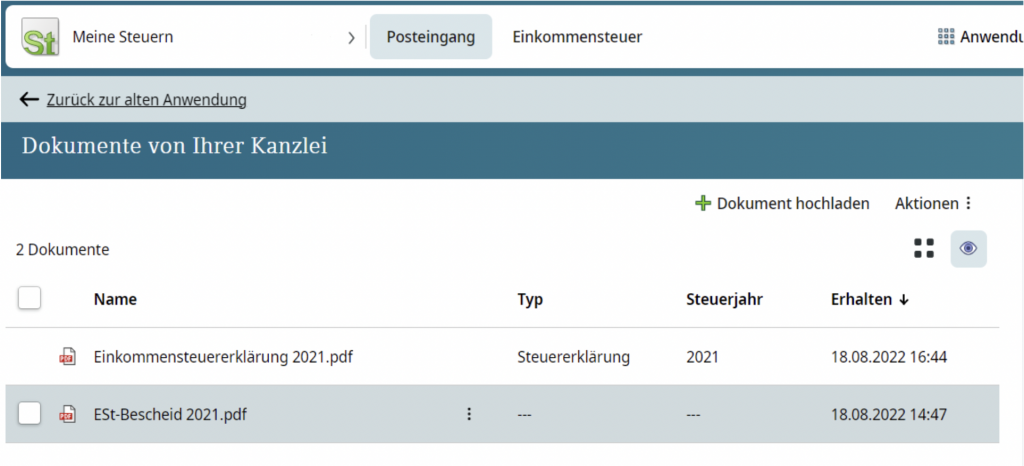This screenshot has height=466, width=1024.
Task: Tick the checkbox for ESt-Bescheid 2021.pdf
Action: tap(30, 414)
